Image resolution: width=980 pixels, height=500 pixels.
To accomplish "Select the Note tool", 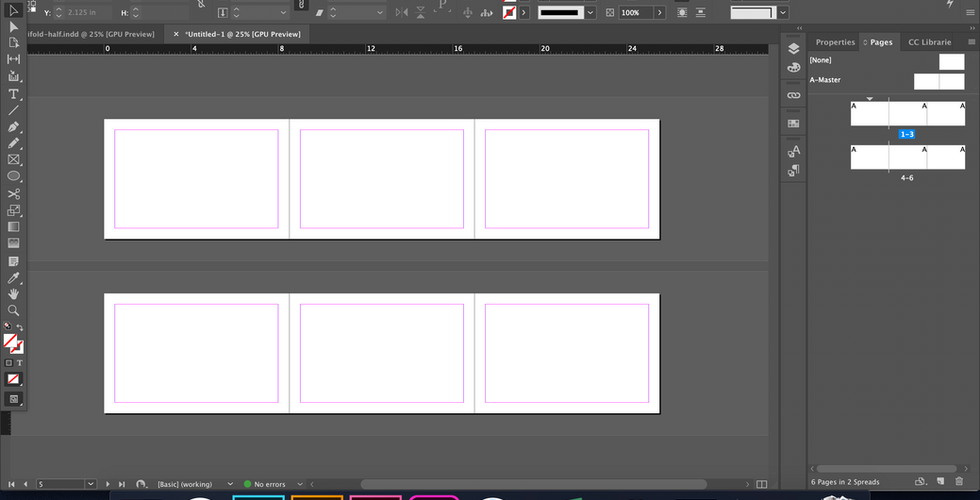I will click(13, 261).
